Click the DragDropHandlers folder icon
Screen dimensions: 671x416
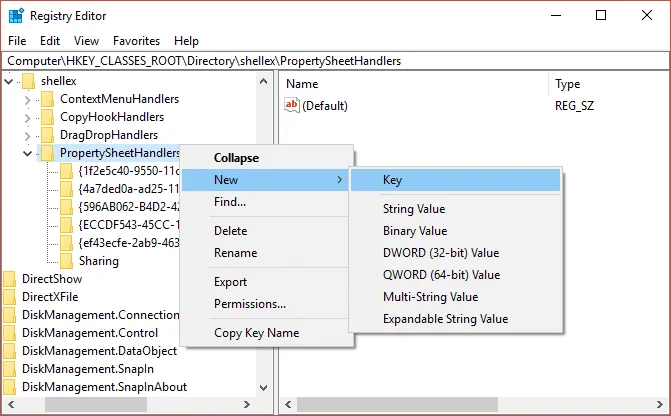click(x=48, y=135)
